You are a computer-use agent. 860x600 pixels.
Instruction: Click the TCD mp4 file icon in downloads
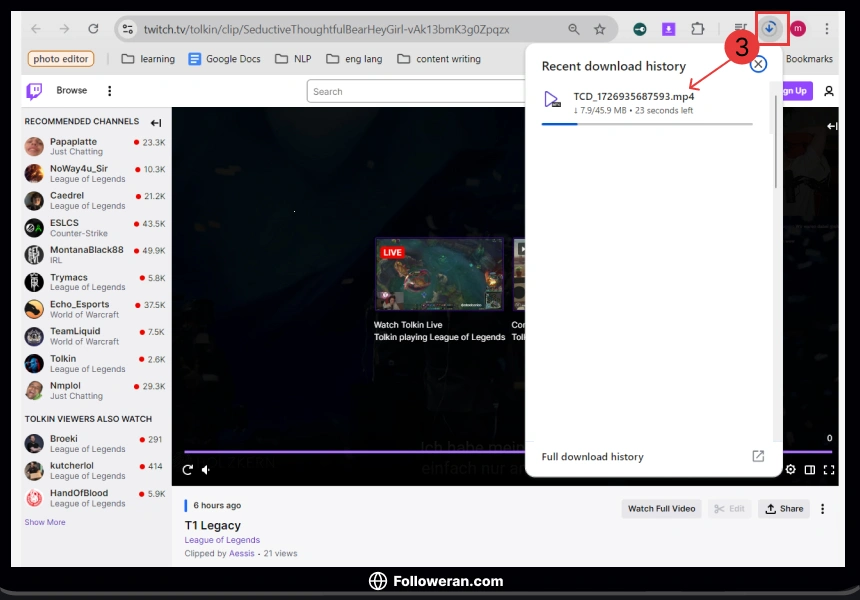pyautogui.click(x=552, y=99)
